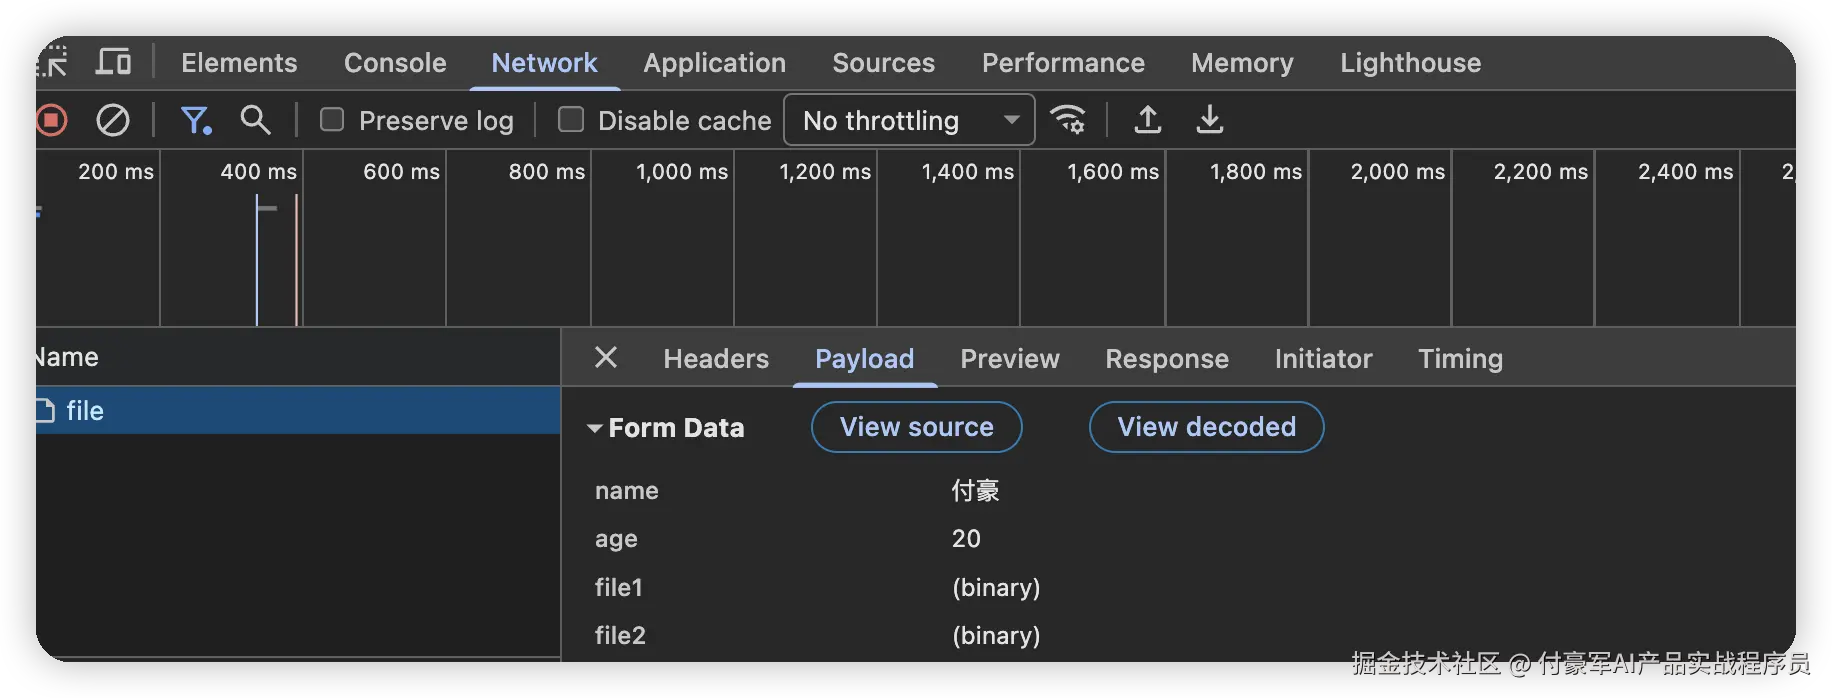Collapse the Form Data section
This screenshot has width=1832, height=698.
click(x=594, y=428)
